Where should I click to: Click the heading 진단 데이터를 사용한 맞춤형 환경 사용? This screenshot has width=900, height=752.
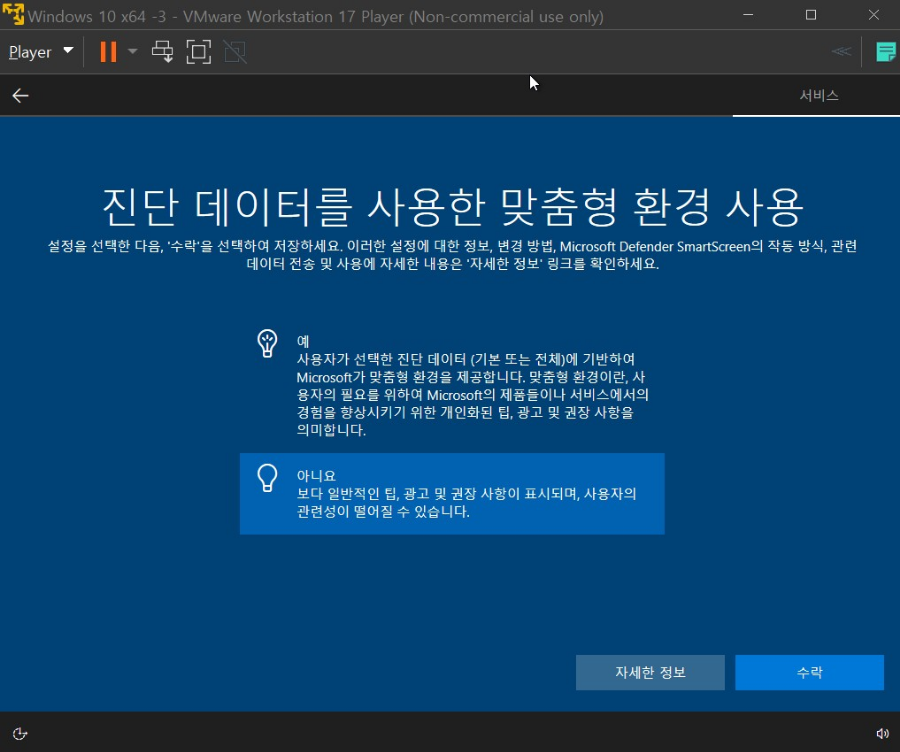click(452, 207)
